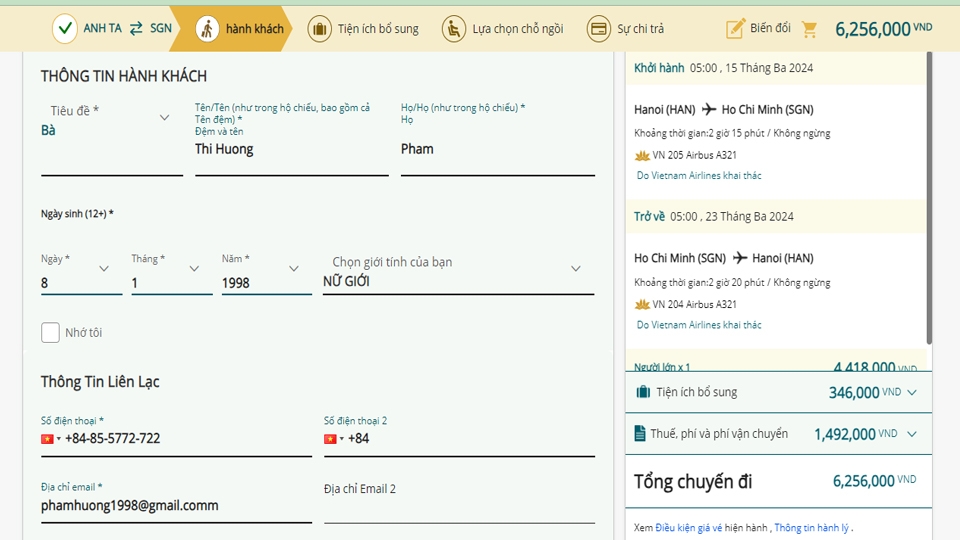Go to the Sự chi trả step

pos(625,29)
